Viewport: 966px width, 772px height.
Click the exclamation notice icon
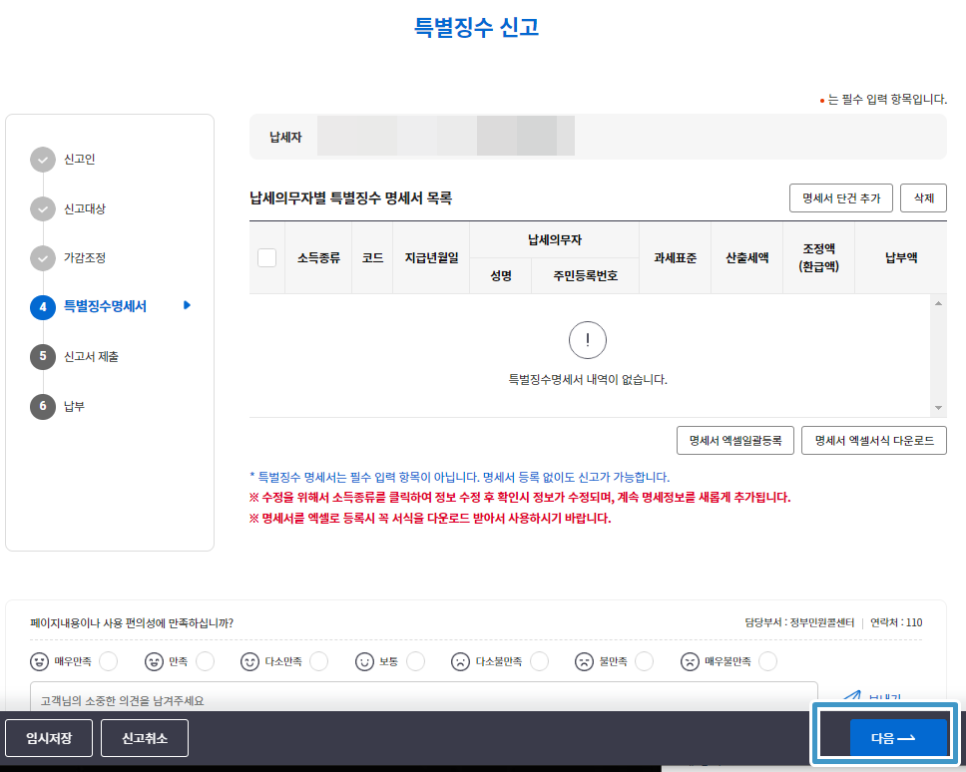pyautogui.click(x=587, y=339)
